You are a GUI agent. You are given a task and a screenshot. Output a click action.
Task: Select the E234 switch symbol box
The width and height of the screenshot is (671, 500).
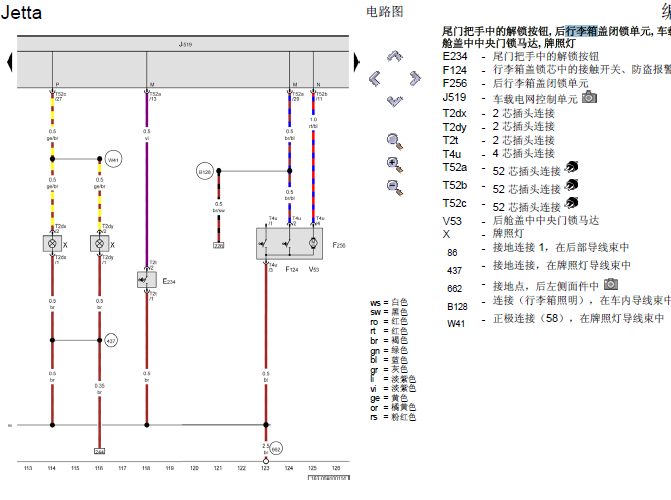pyautogui.click(x=146, y=280)
